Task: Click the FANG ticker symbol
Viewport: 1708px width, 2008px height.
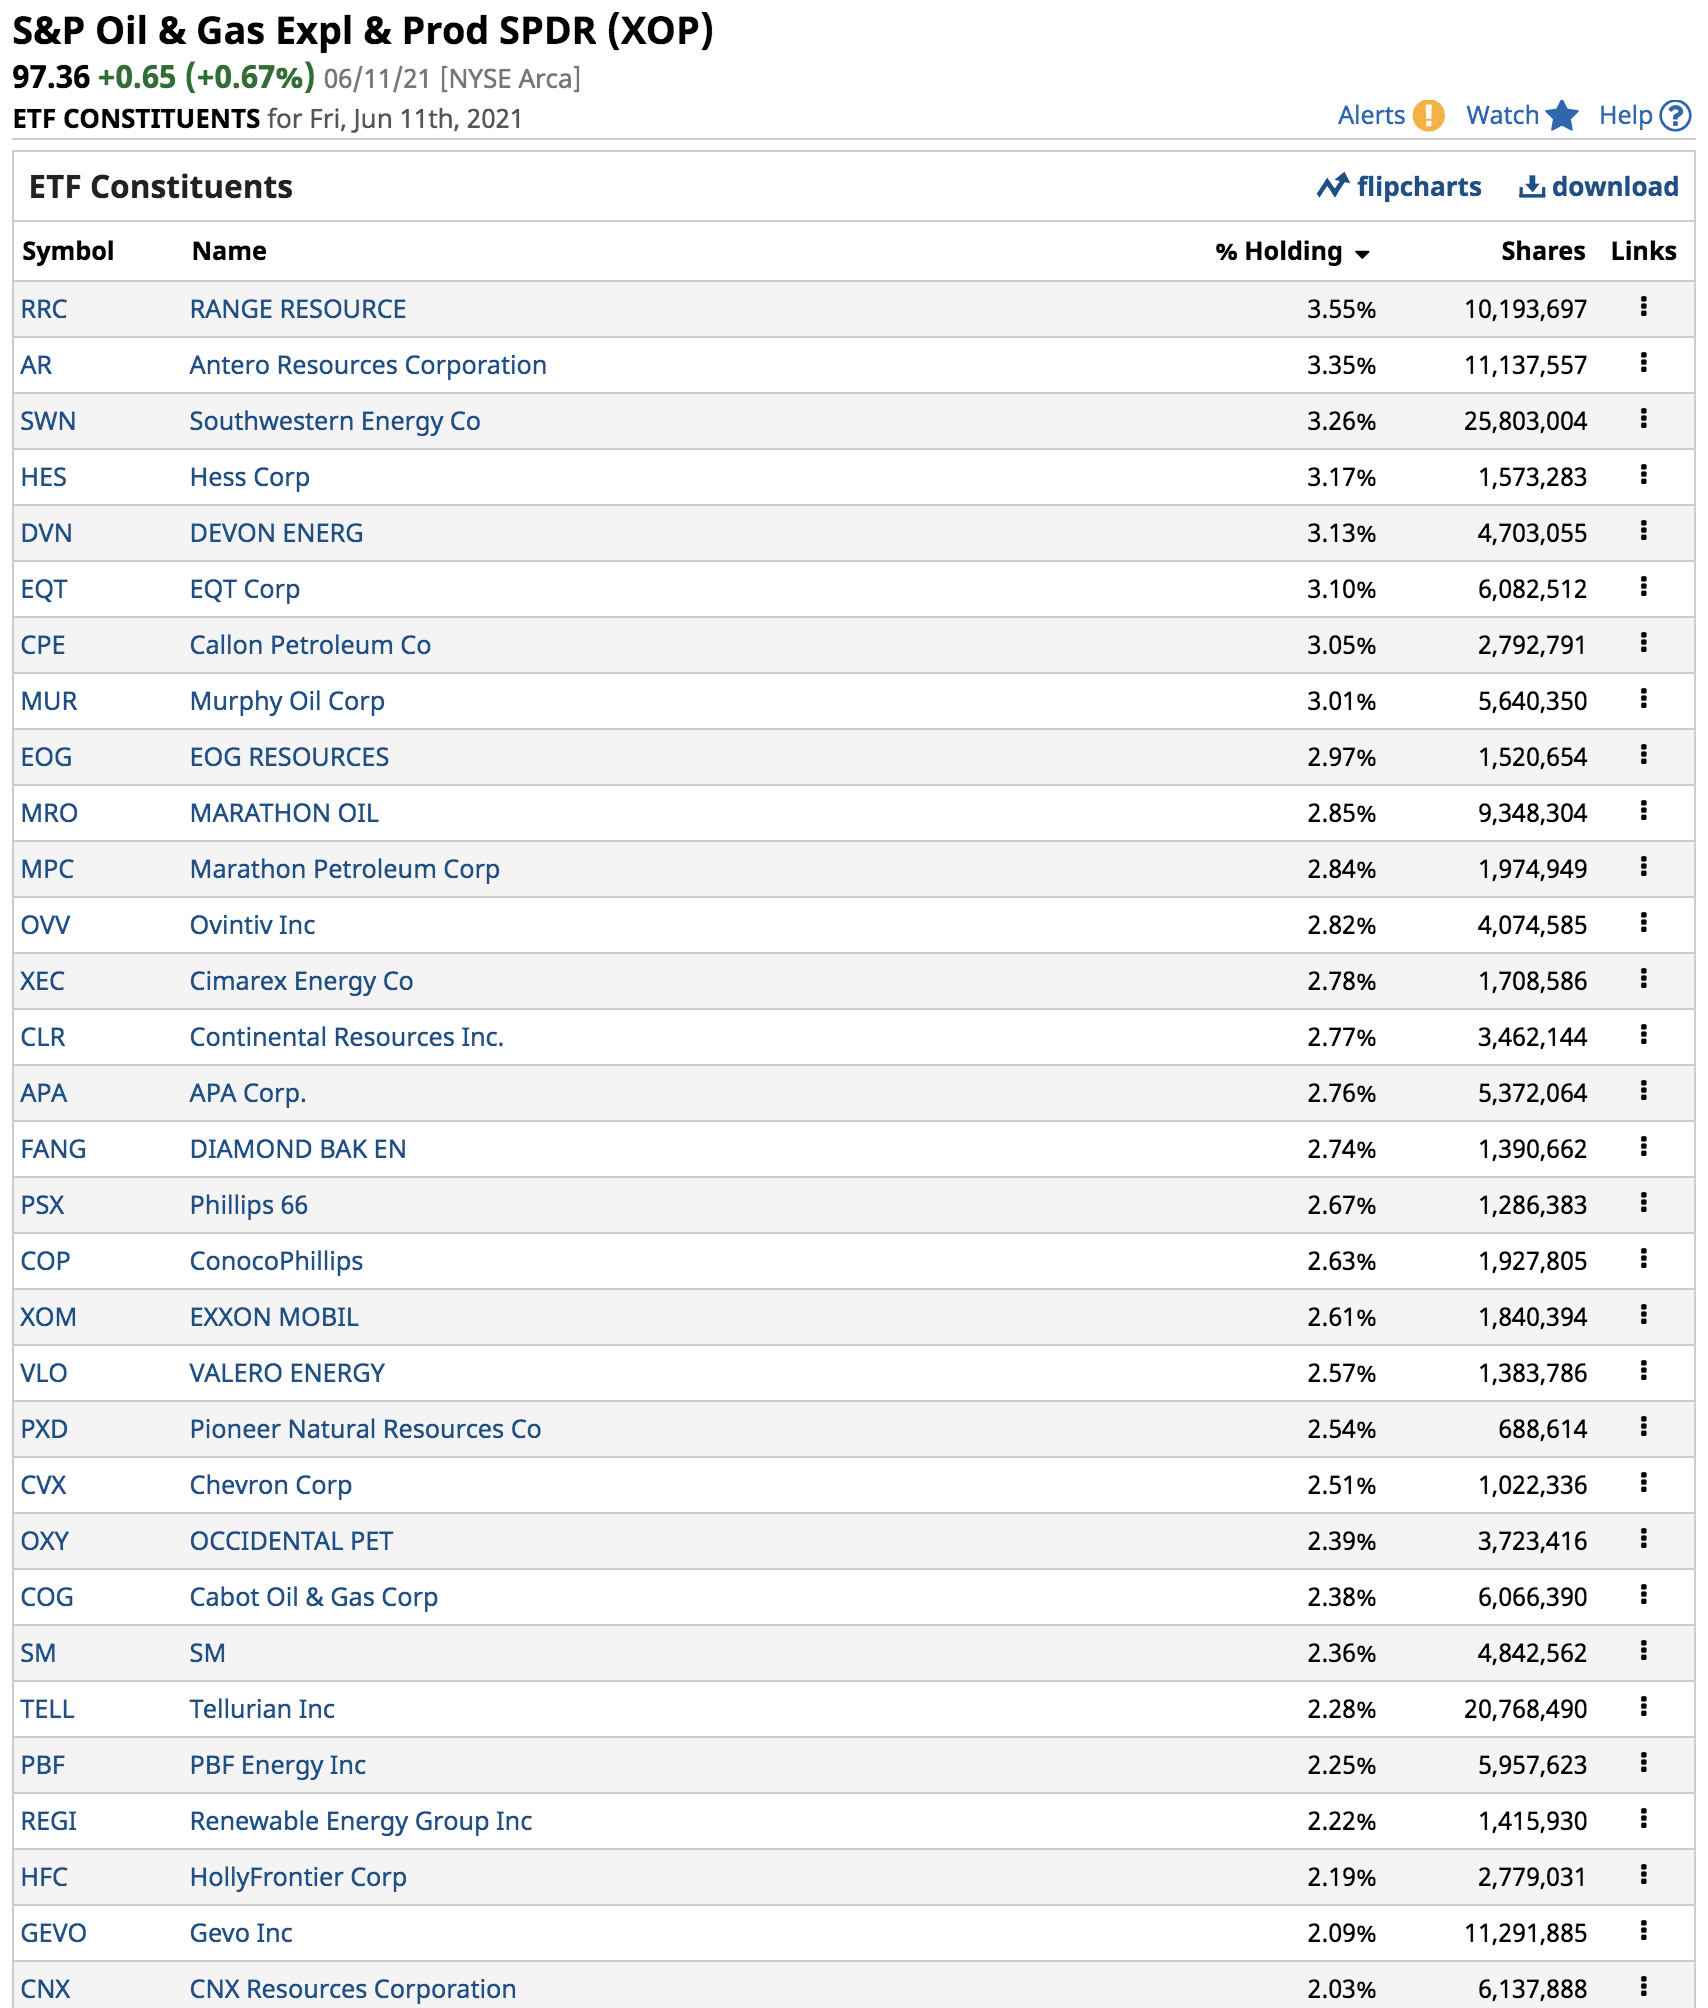Action: 54,1149
